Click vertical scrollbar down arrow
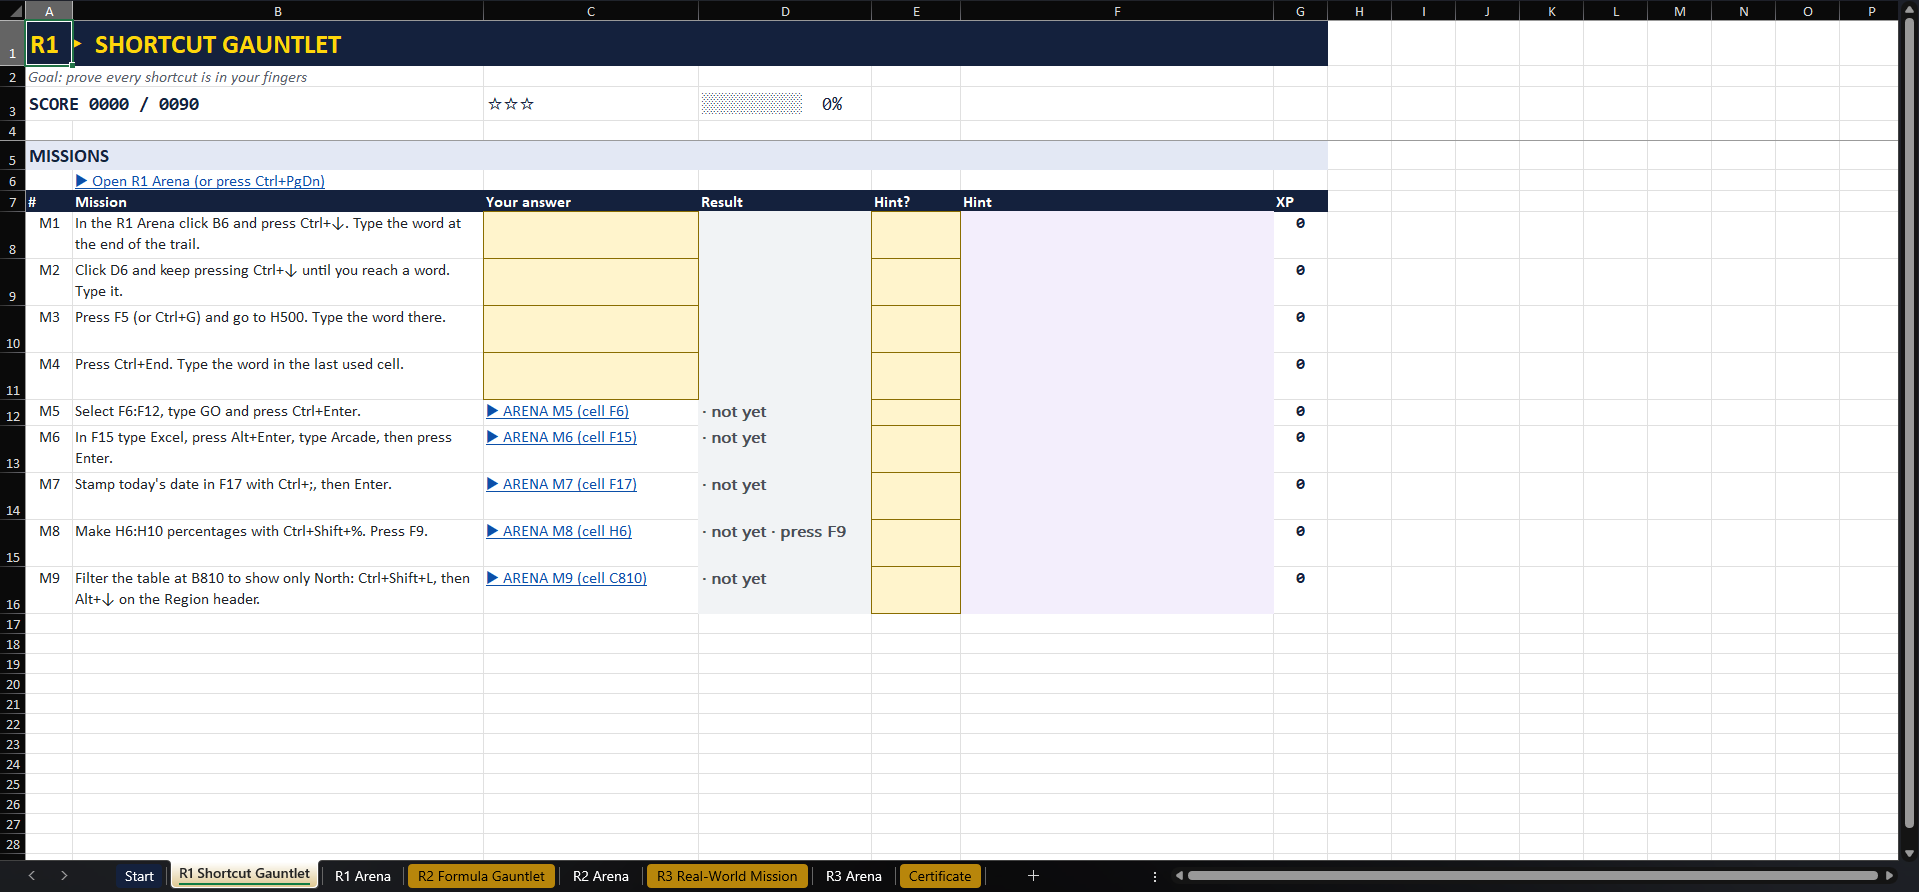This screenshot has width=1919, height=892. pos(1909,853)
